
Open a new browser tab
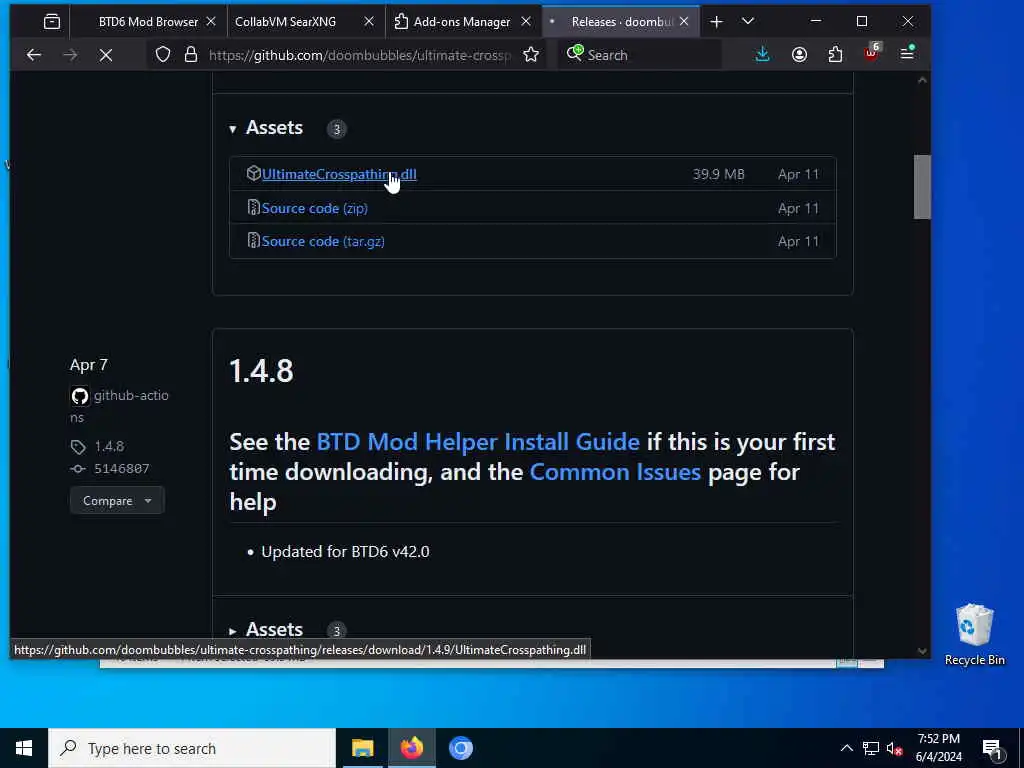(x=716, y=22)
